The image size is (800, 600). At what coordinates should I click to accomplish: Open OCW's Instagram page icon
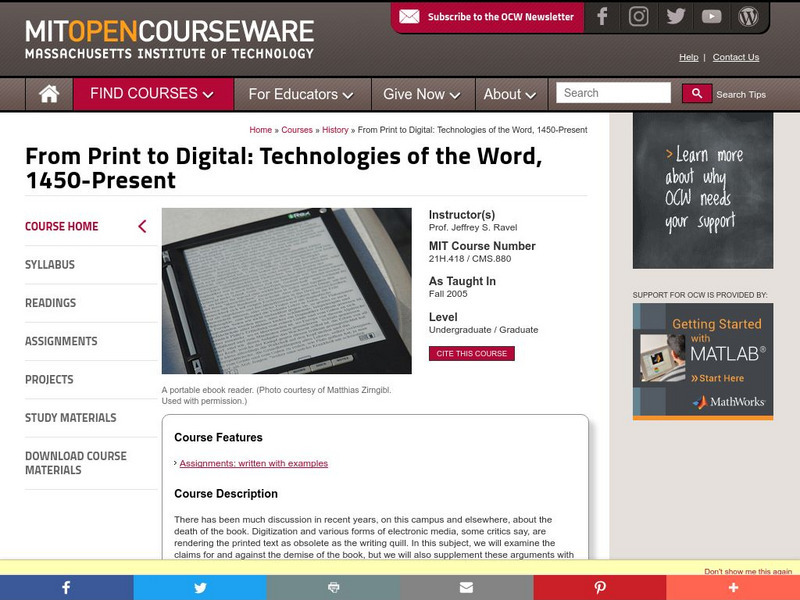[638, 16]
